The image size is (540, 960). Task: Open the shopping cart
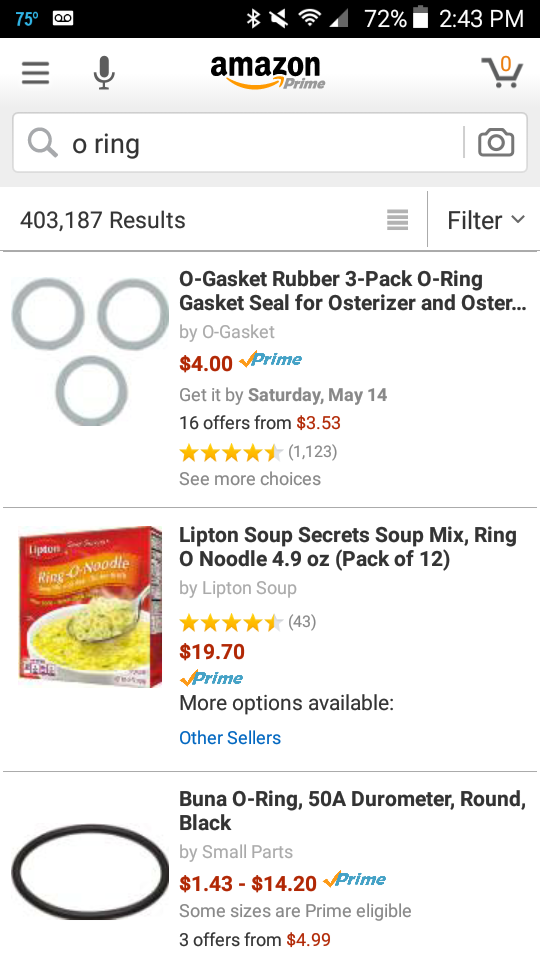pos(502,72)
